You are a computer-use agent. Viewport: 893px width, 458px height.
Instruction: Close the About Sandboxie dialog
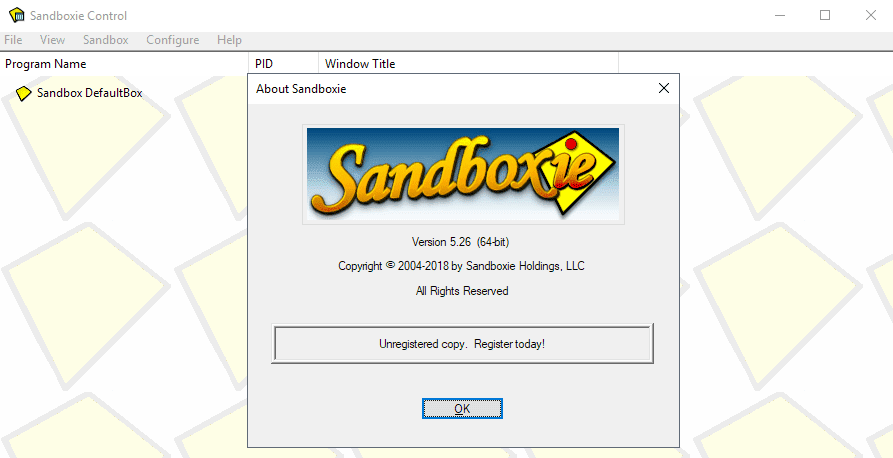coord(663,89)
